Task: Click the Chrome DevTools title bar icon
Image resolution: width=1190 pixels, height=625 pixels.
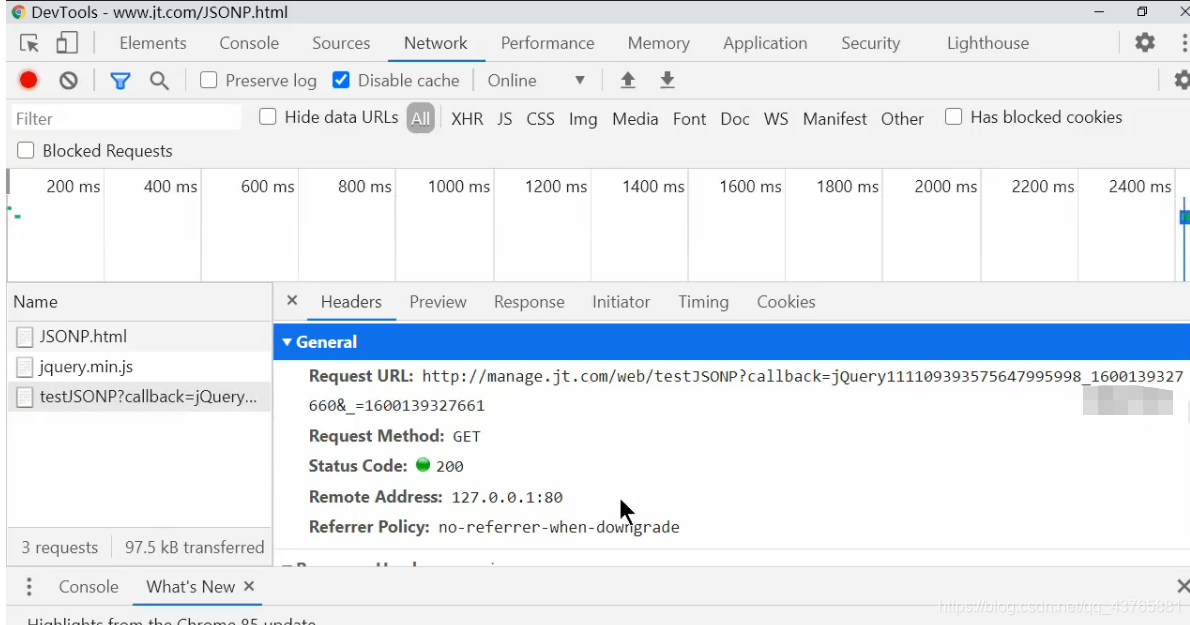Action: [18, 12]
